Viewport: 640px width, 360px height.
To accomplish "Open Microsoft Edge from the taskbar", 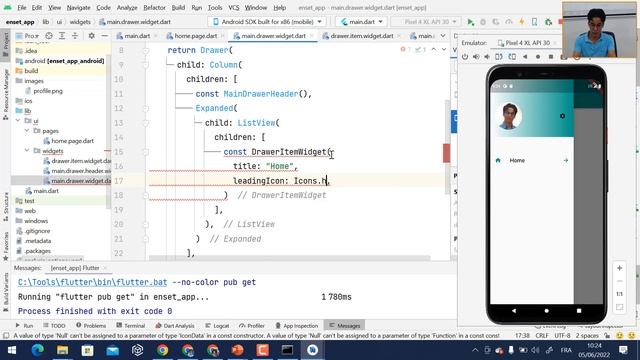I will pyautogui.click(x=38, y=350).
